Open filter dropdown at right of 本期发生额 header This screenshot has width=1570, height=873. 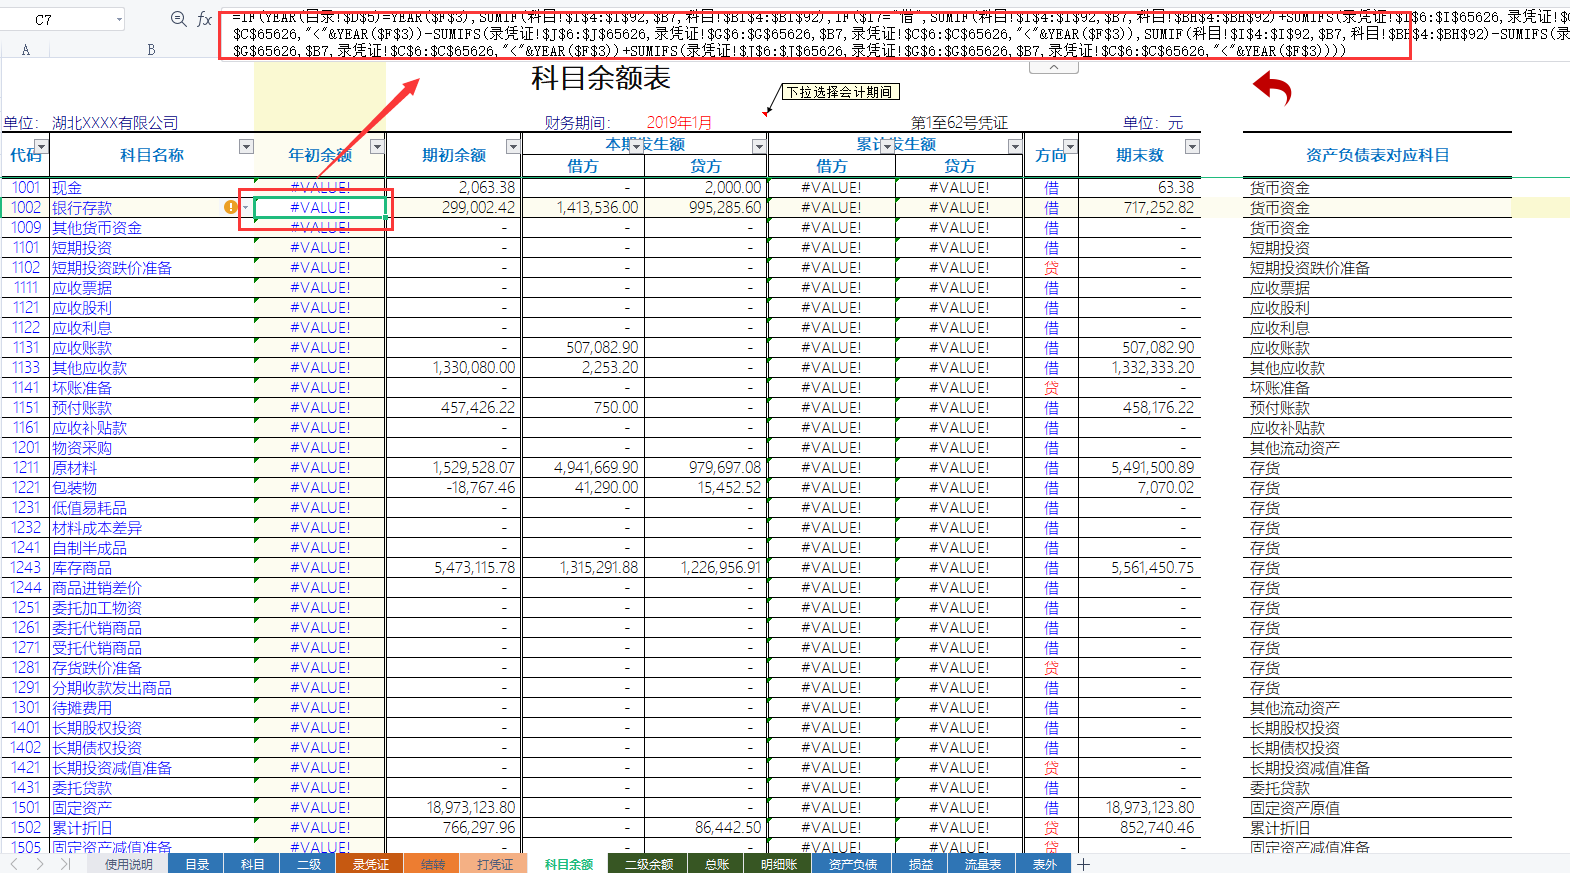coord(759,147)
